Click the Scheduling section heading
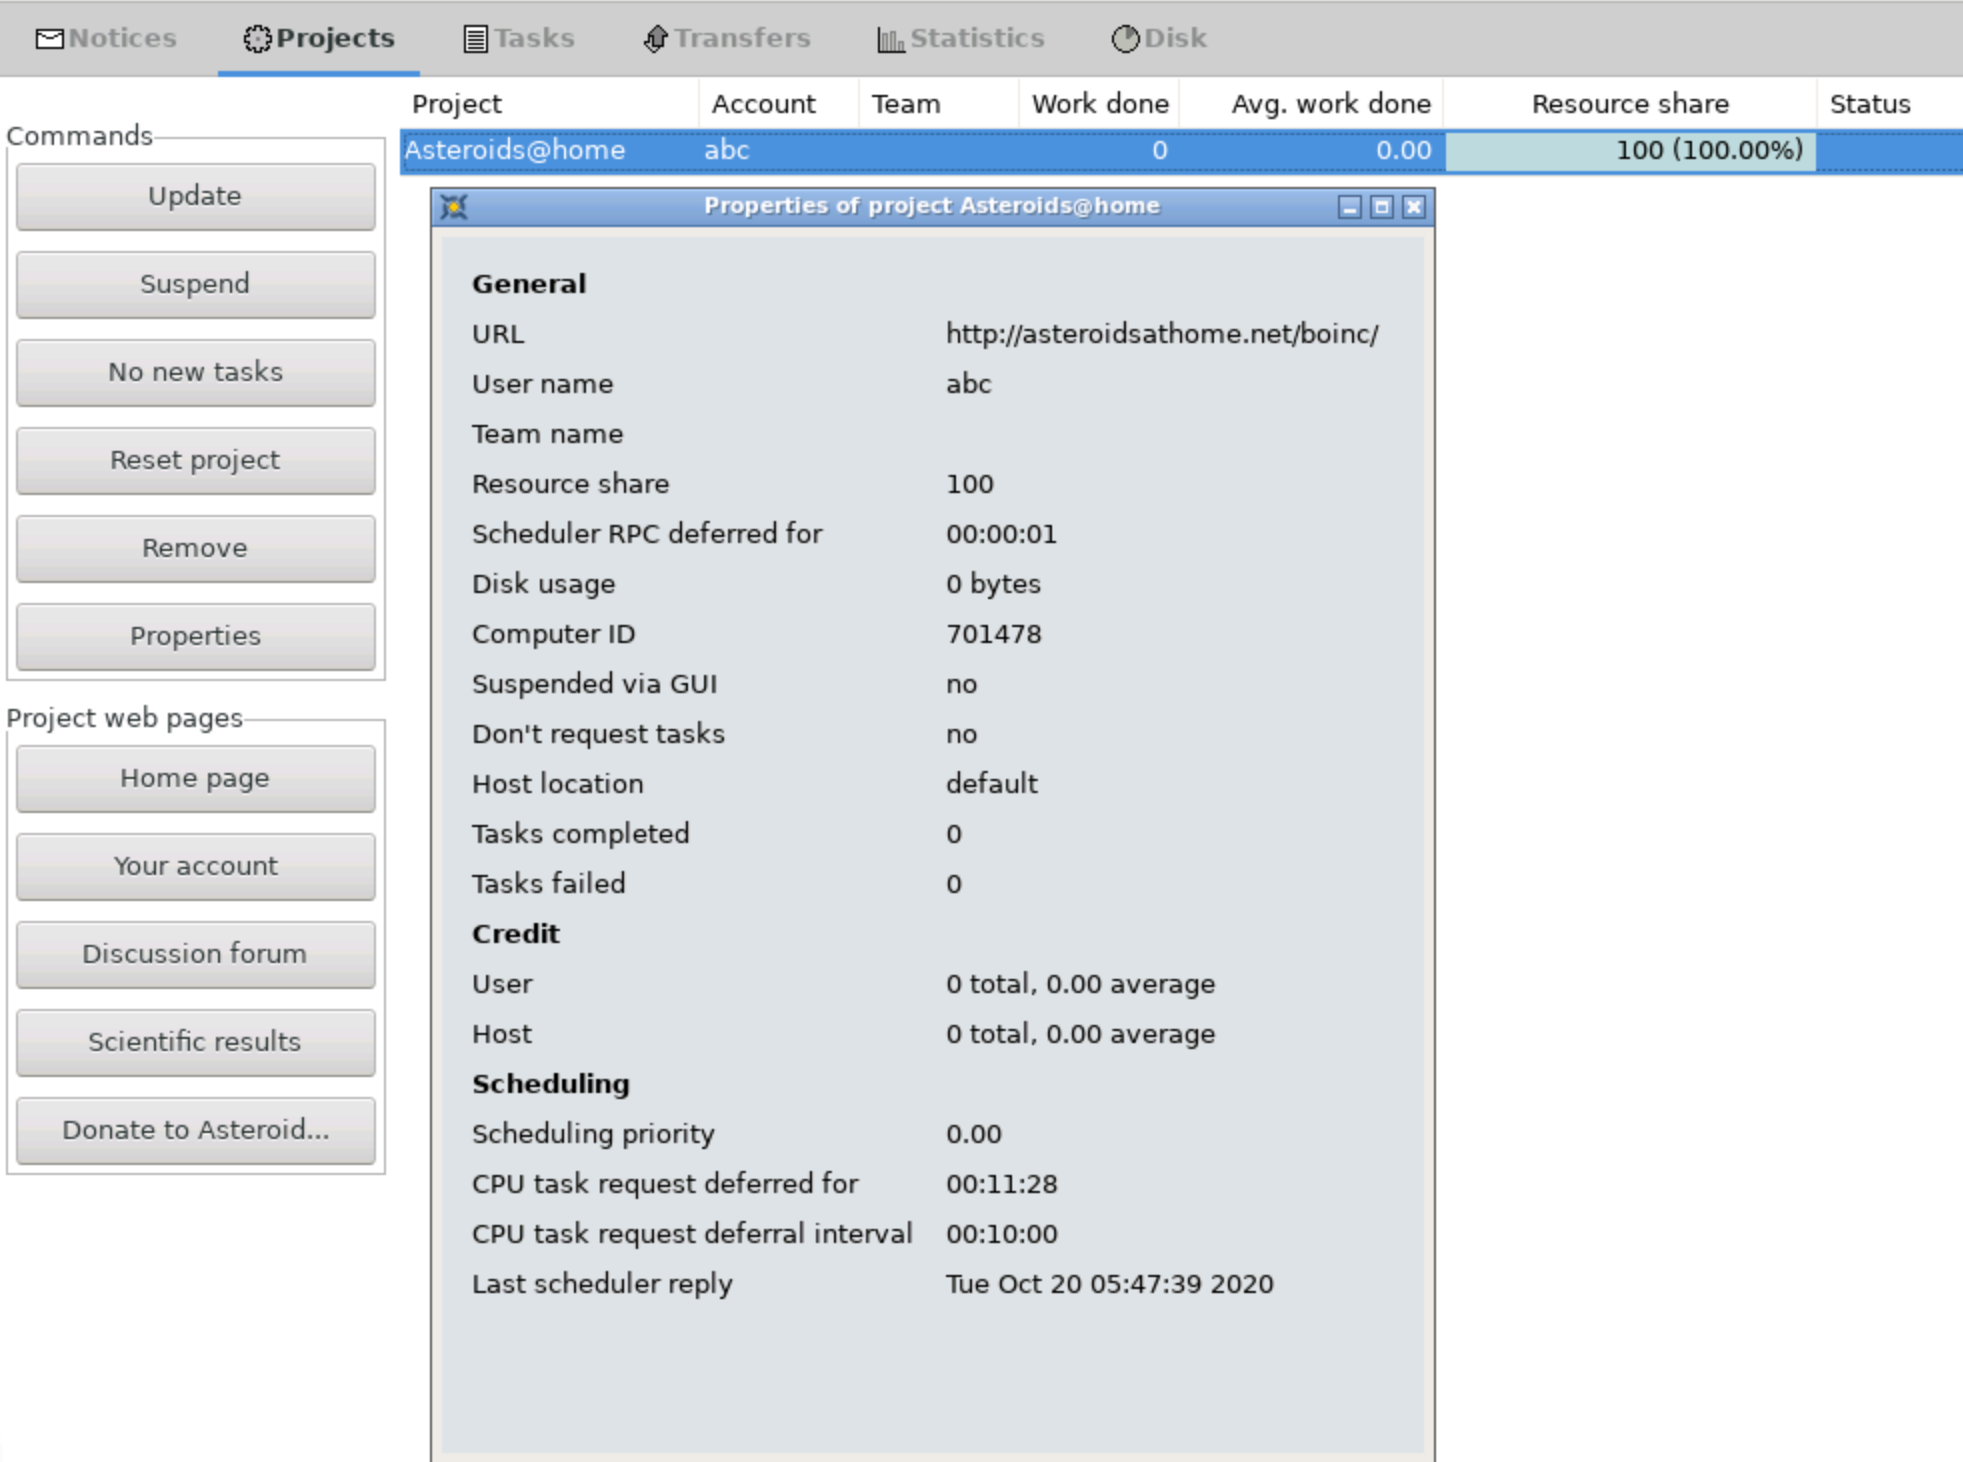1963x1462 pixels. pos(551,1084)
